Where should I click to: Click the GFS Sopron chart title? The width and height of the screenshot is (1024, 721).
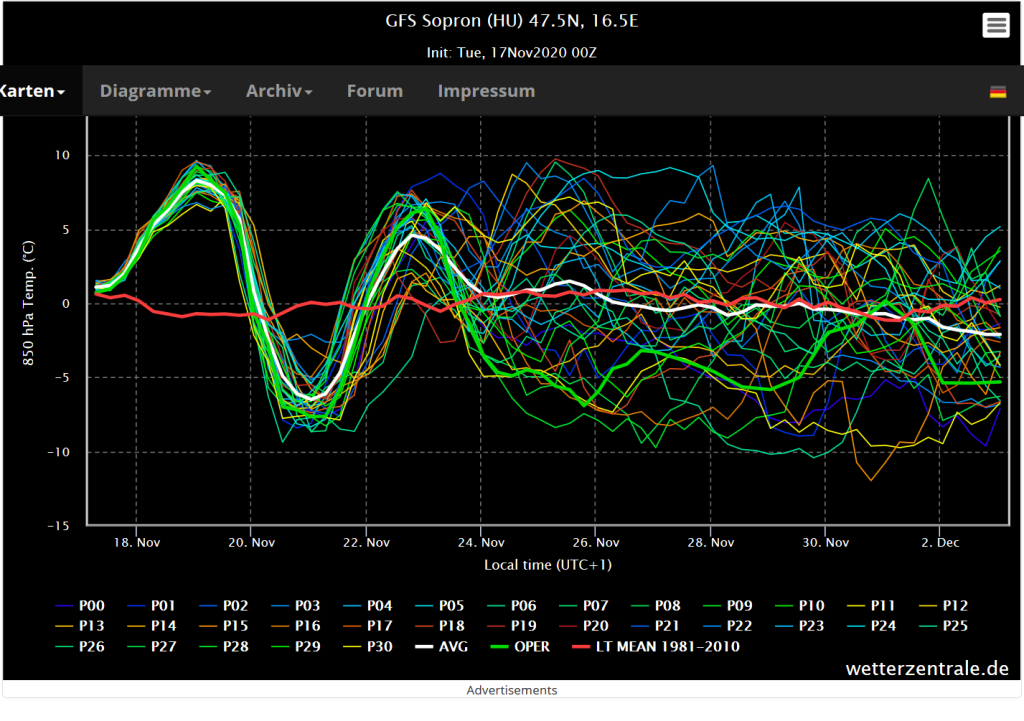pyautogui.click(x=511, y=21)
